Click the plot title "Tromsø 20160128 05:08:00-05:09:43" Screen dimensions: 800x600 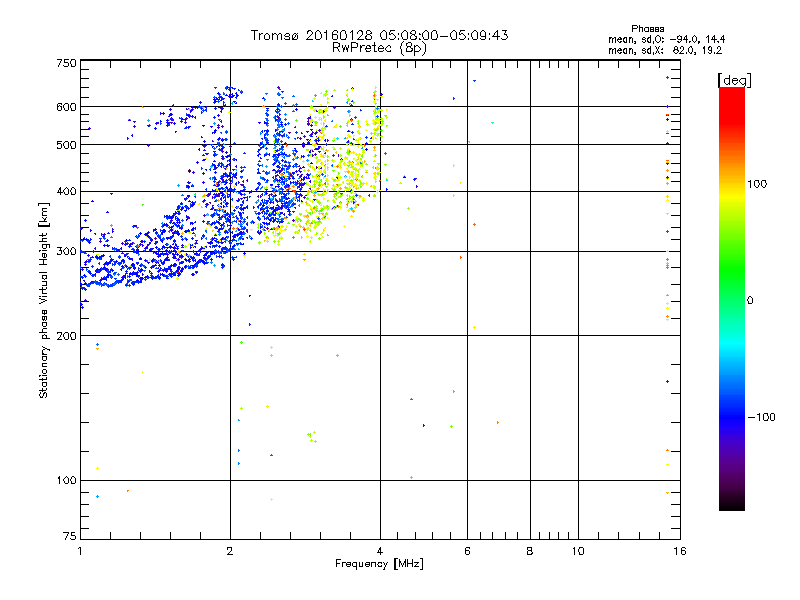tap(379, 35)
